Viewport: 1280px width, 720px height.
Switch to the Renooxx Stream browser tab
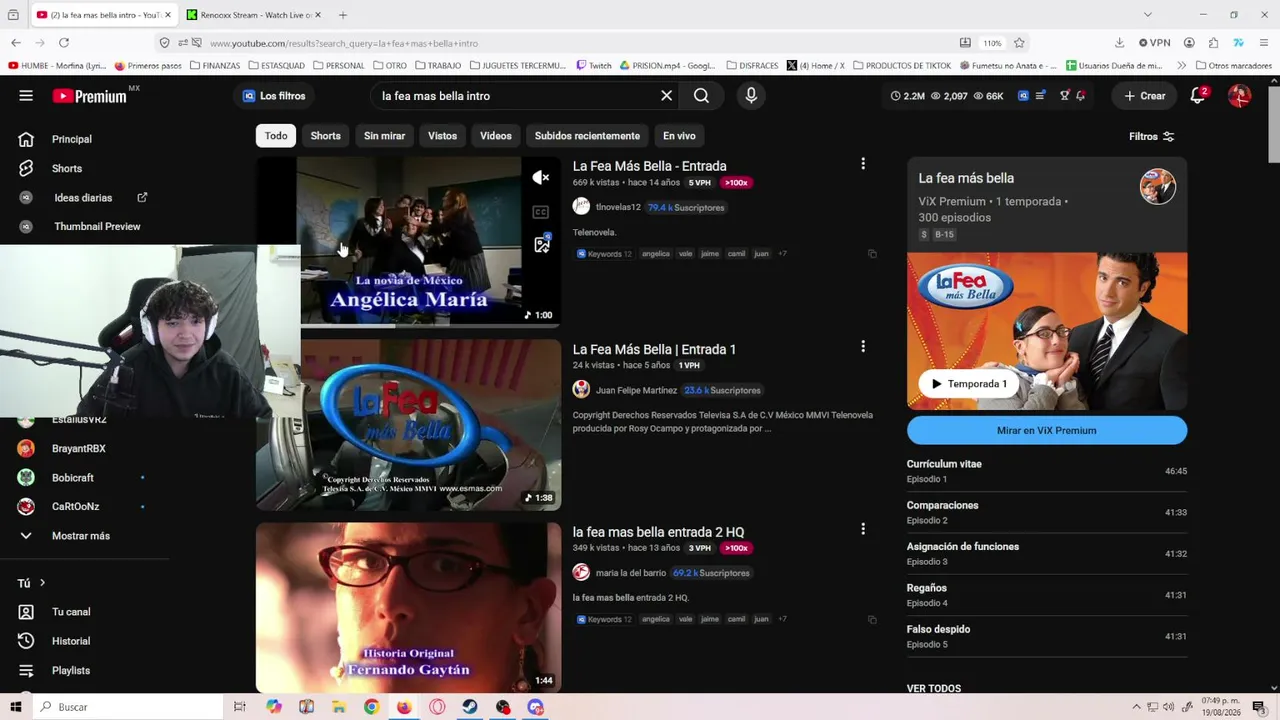point(255,15)
